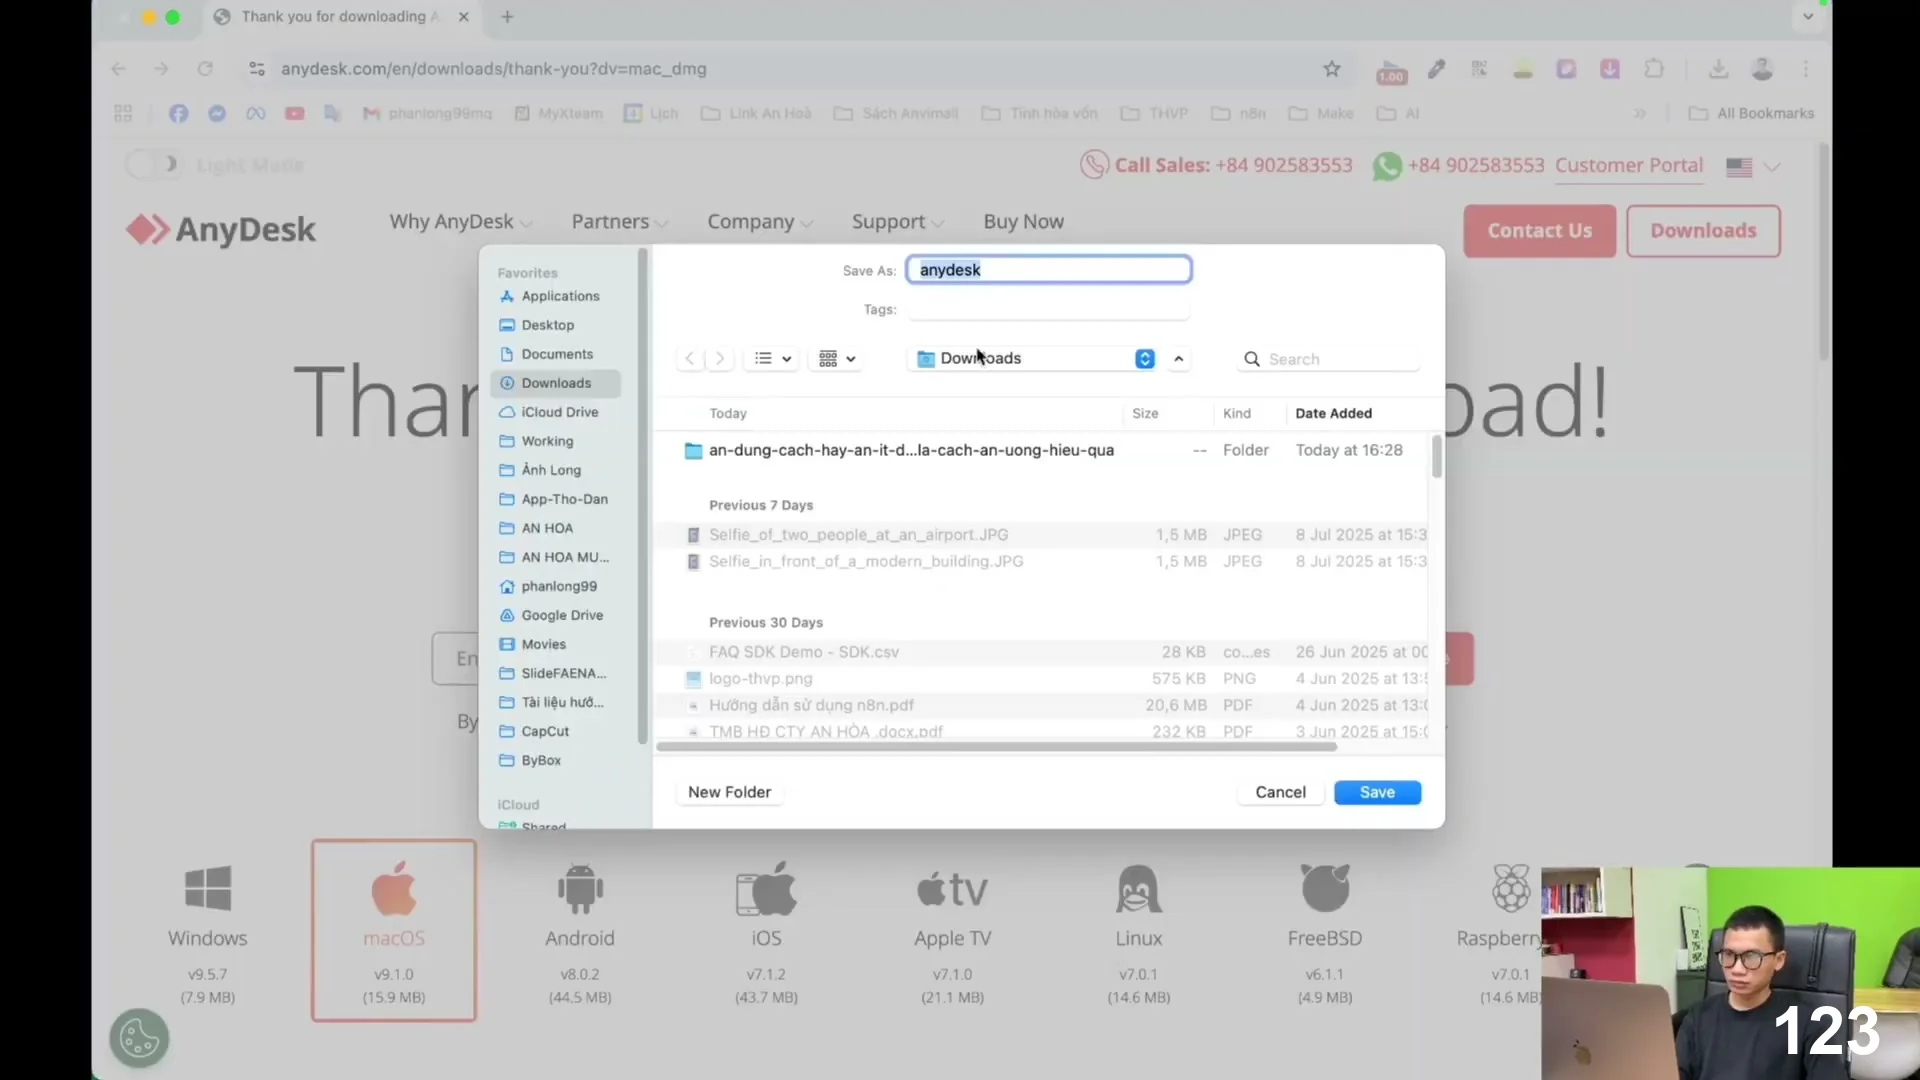
Task: Select the Working folder in sidebar
Action: (556, 441)
